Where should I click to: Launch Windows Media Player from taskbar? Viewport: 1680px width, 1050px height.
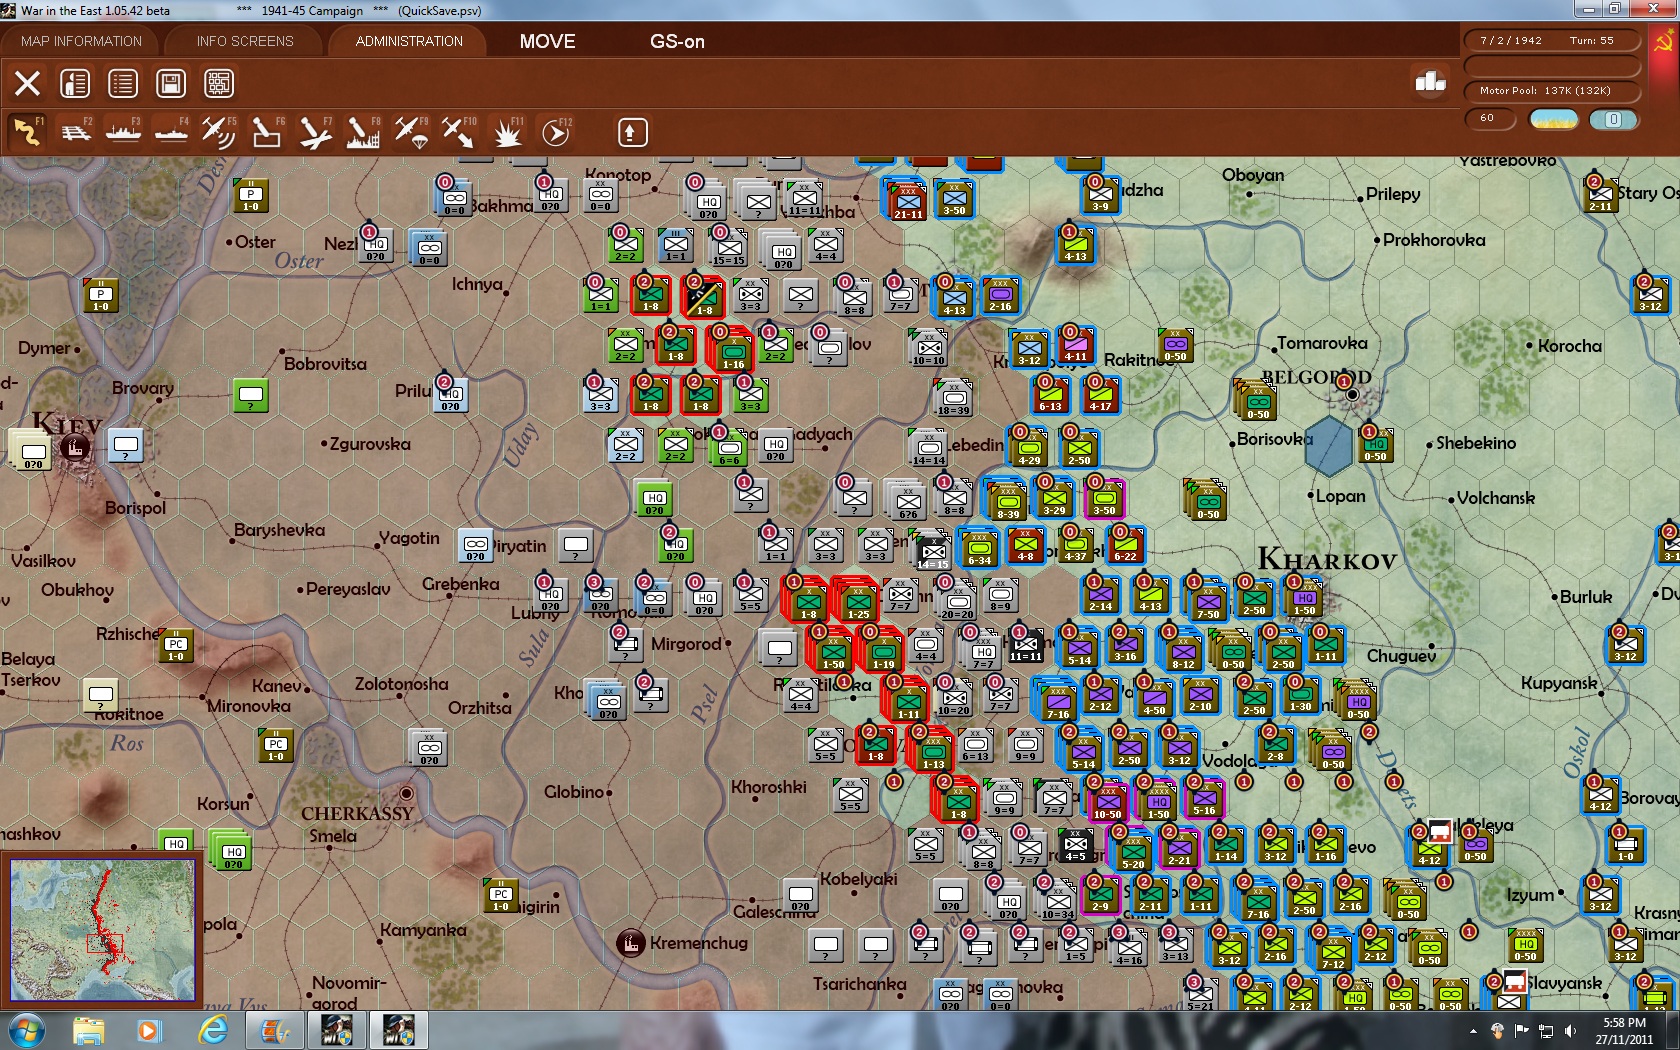(148, 1030)
